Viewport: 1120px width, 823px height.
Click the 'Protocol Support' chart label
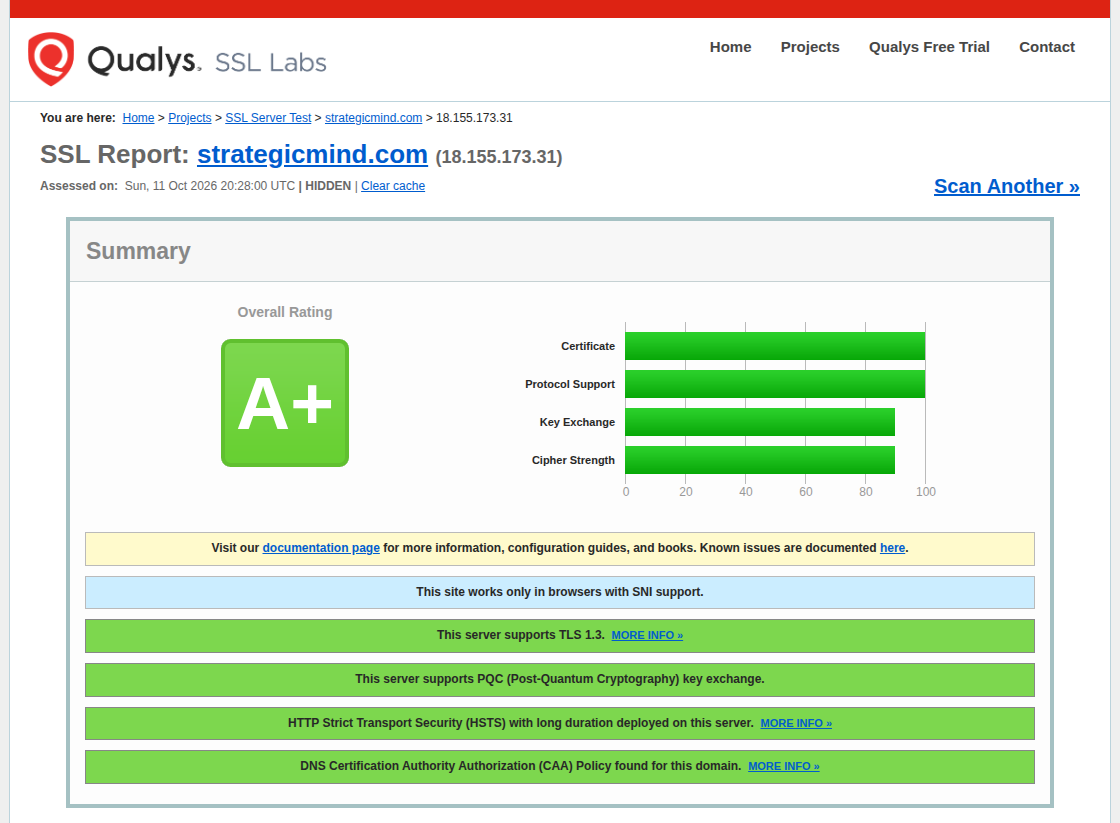click(x=570, y=384)
